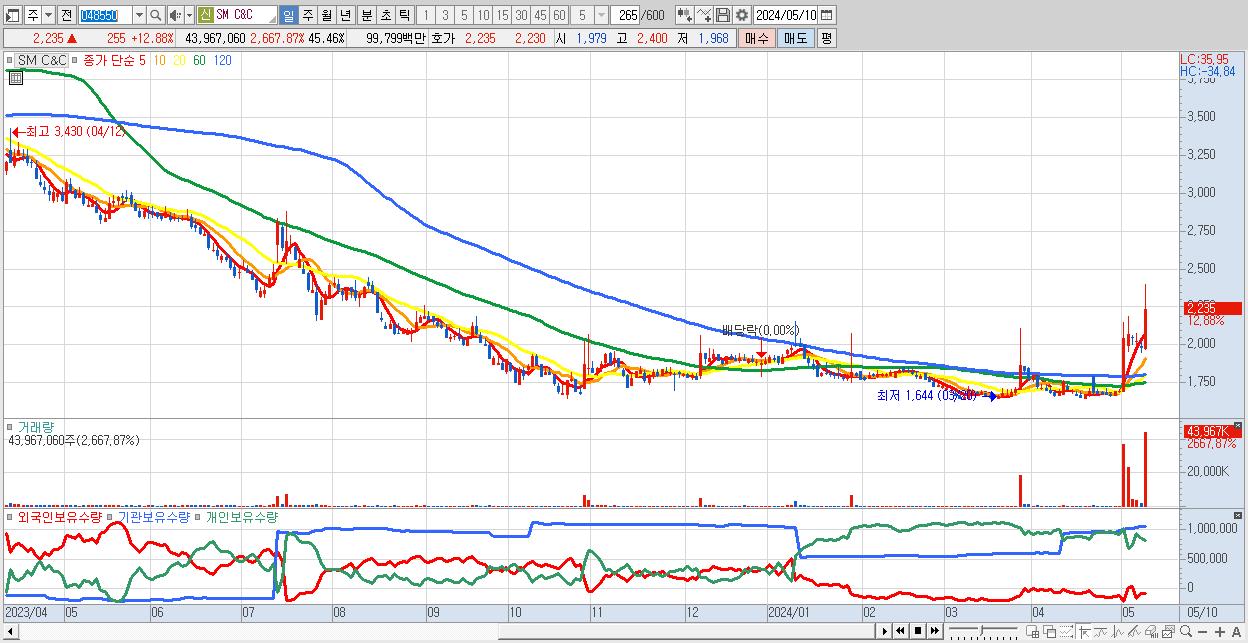Expand the custom interval dropdown

[x=601, y=15]
